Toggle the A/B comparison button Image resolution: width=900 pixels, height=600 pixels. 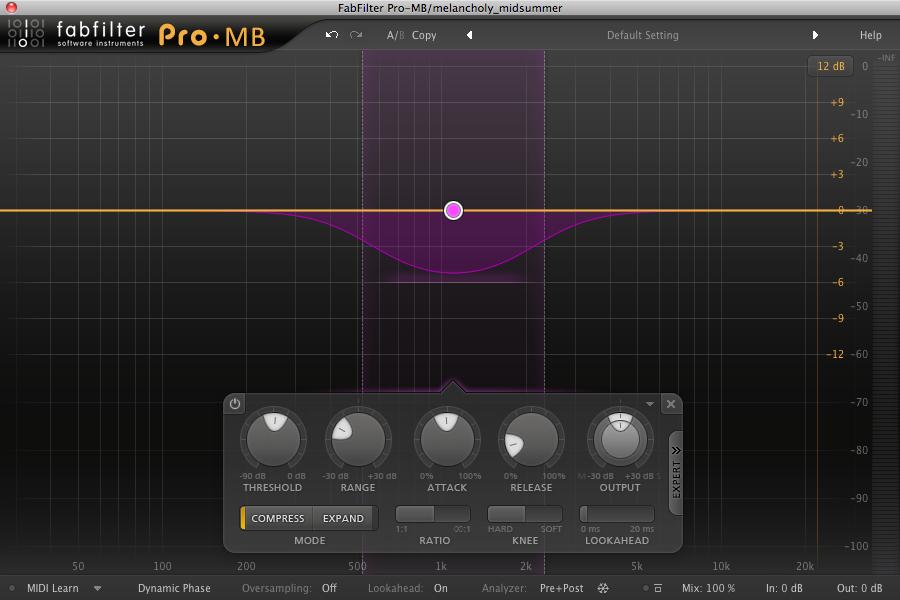coord(395,35)
